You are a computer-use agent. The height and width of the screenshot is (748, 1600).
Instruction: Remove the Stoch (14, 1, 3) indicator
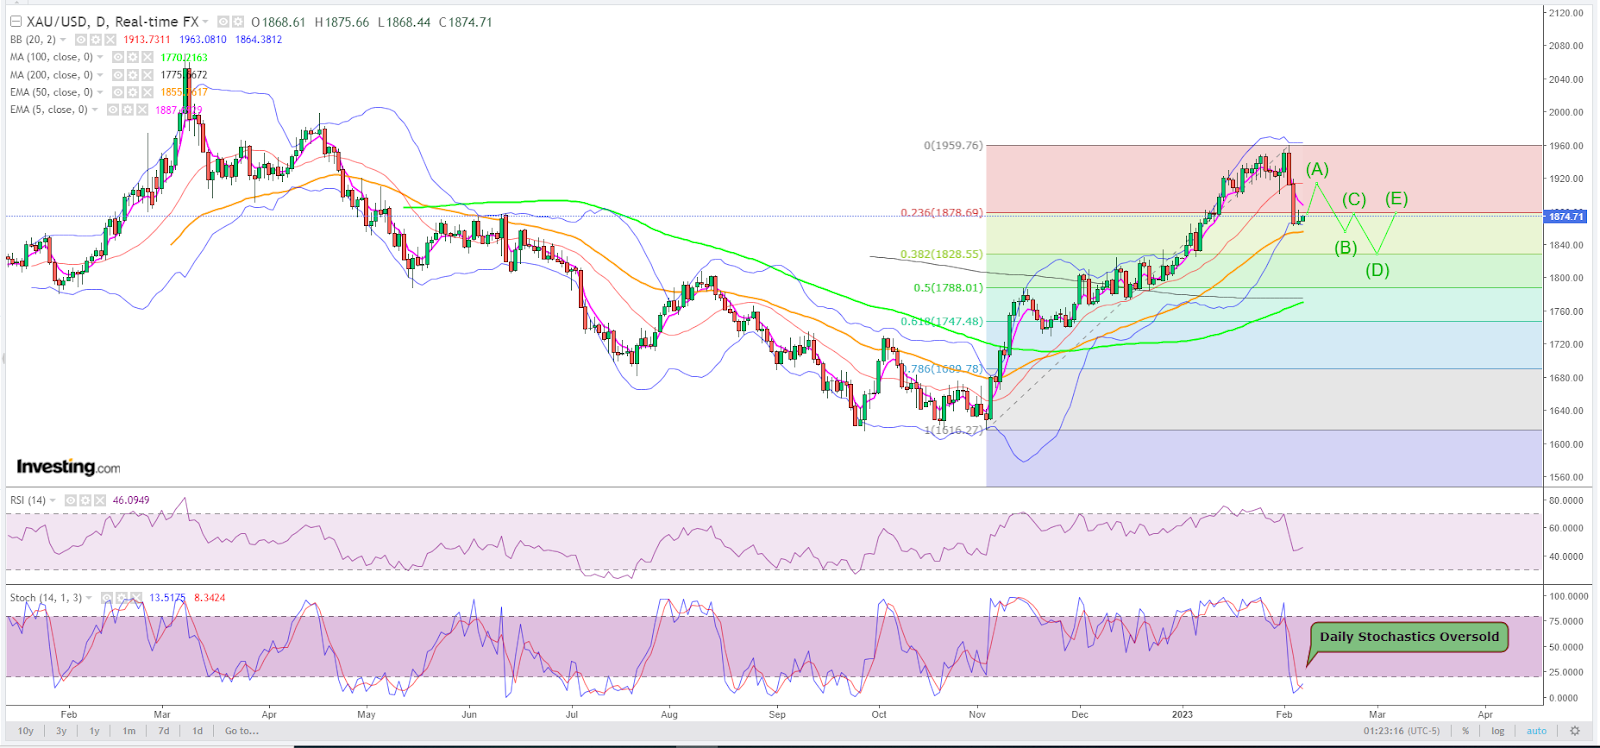coord(134,597)
